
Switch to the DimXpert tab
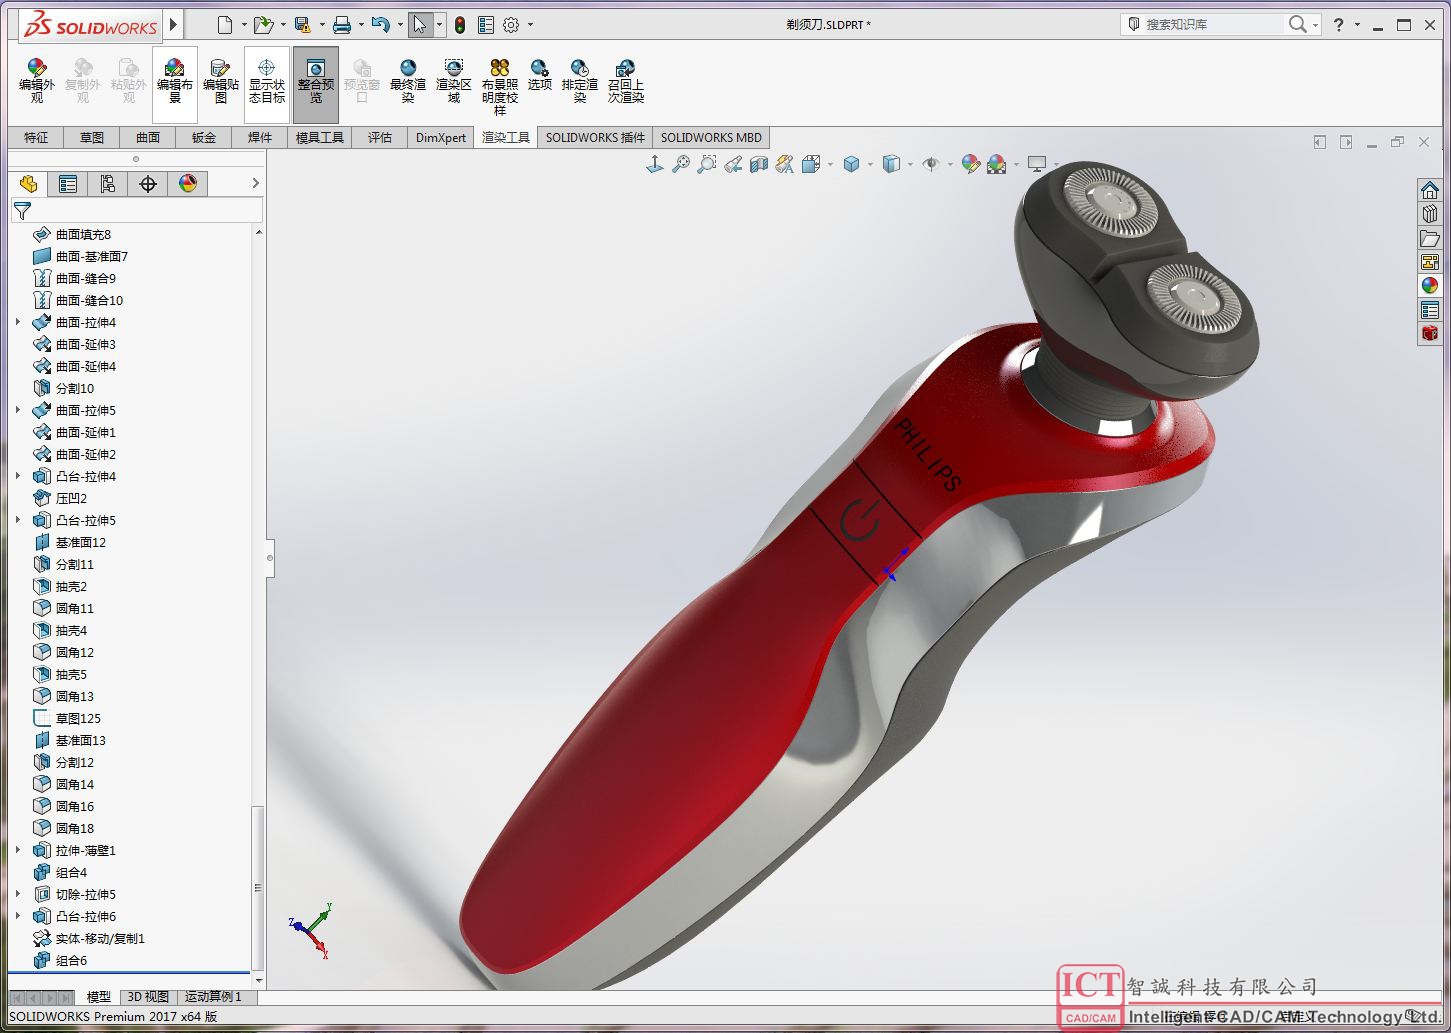click(441, 138)
